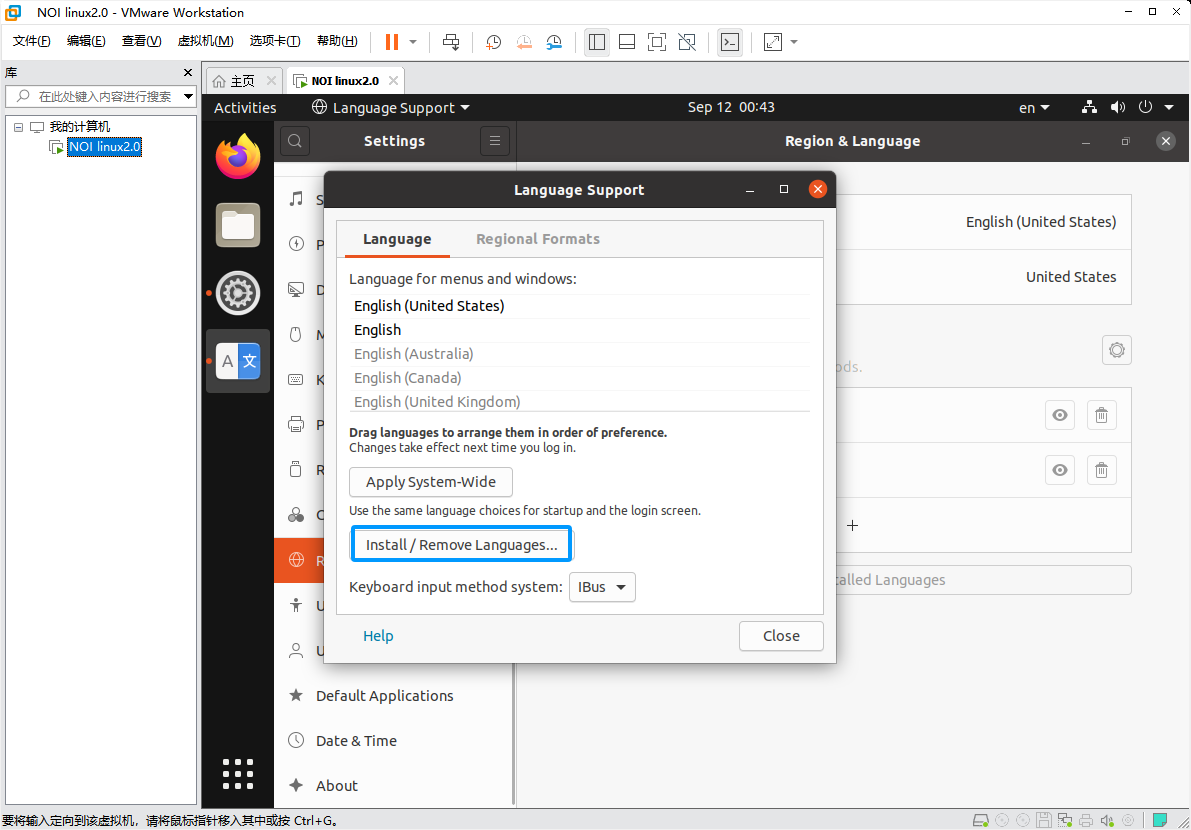Click the Apply System-Wide button
The height and width of the screenshot is (830, 1191).
tap(431, 482)
